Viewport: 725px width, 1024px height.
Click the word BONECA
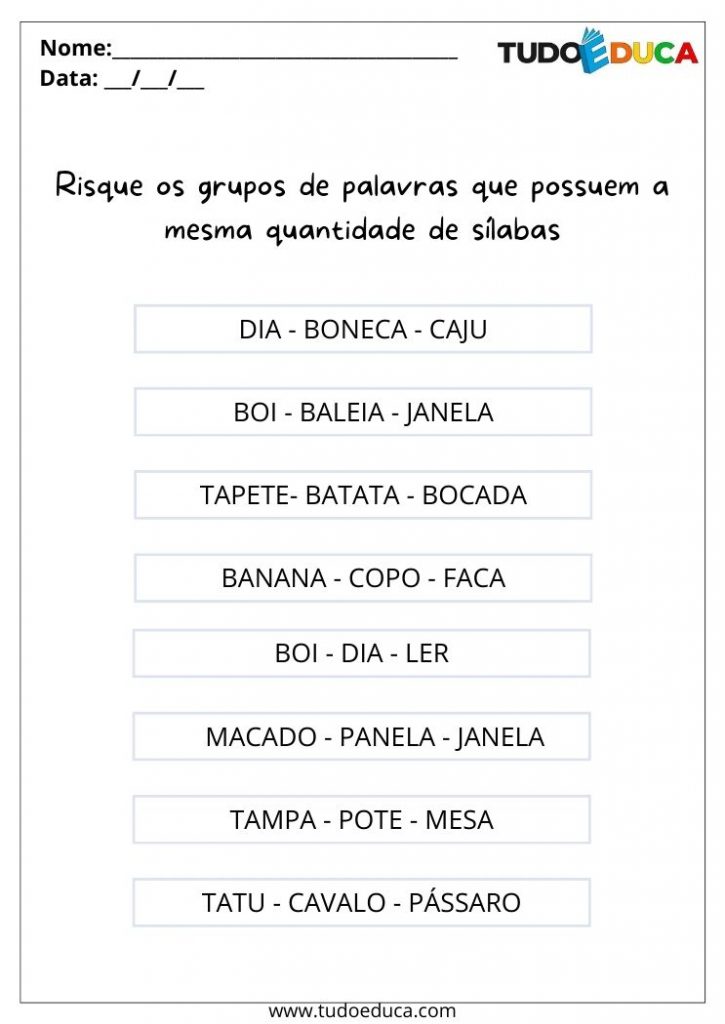(356, 330)
